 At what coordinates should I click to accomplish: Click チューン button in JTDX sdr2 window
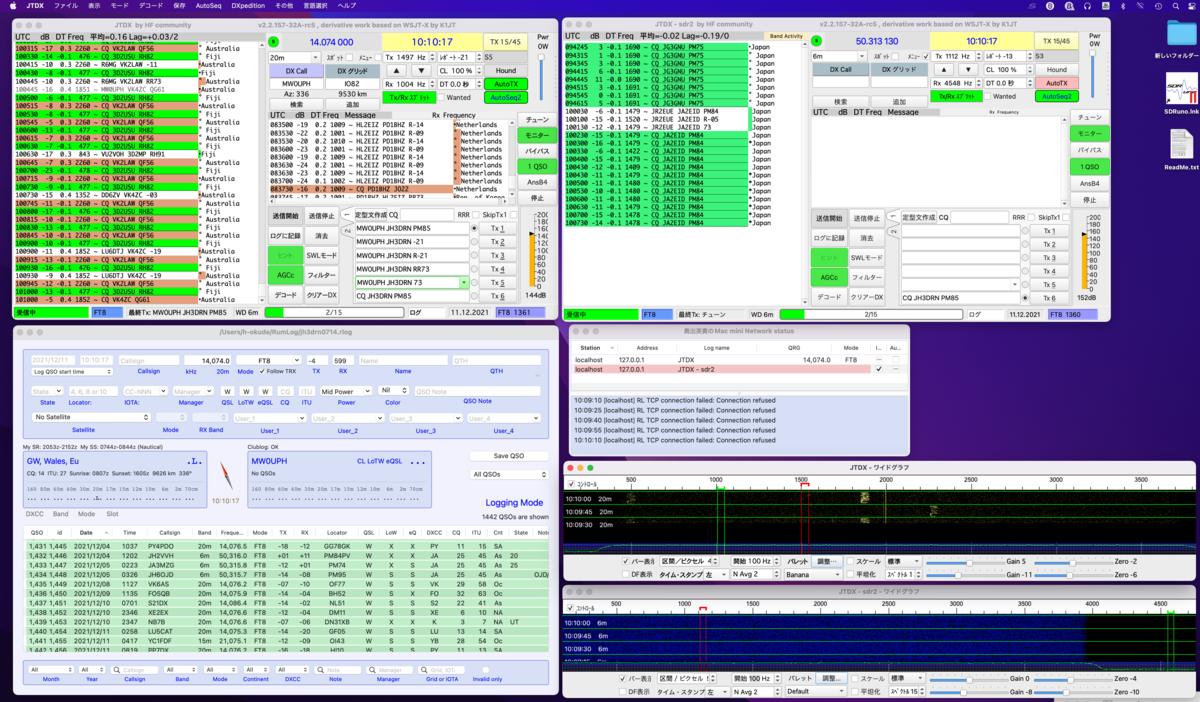1089,116
